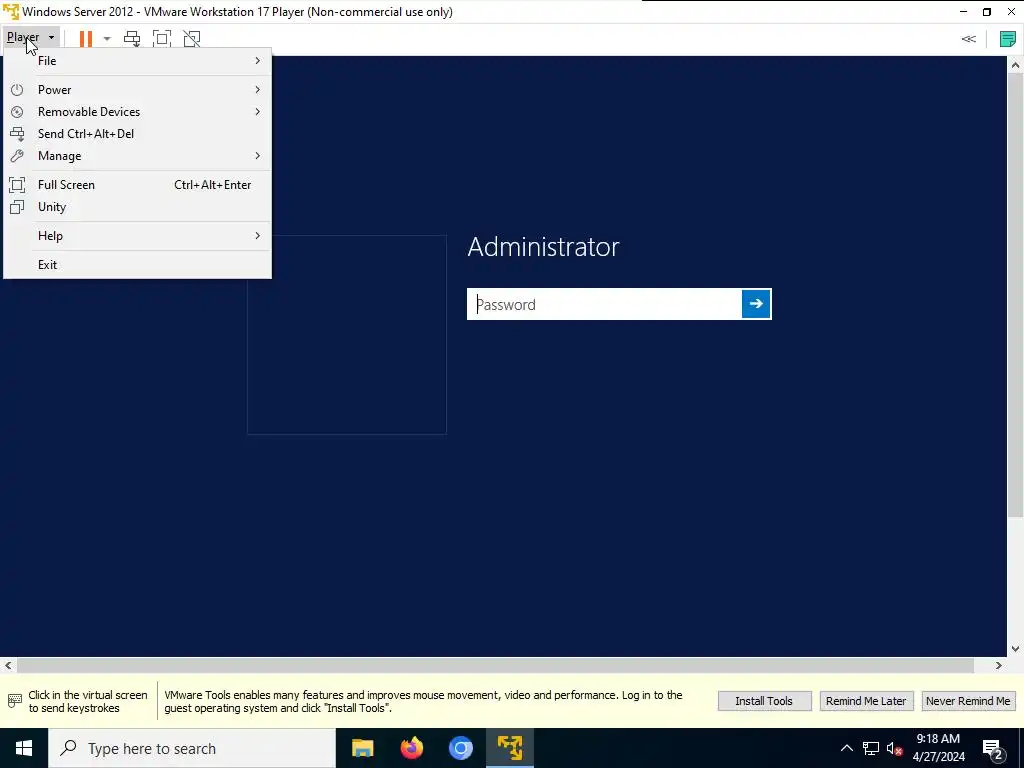Click Remind Me Later button
Image resolution: width=1024 pixels, height=768 pixels.
866,701
